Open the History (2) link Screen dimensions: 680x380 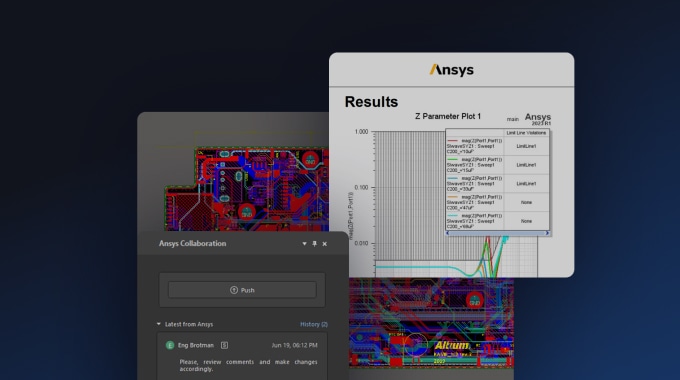[314, 324]
